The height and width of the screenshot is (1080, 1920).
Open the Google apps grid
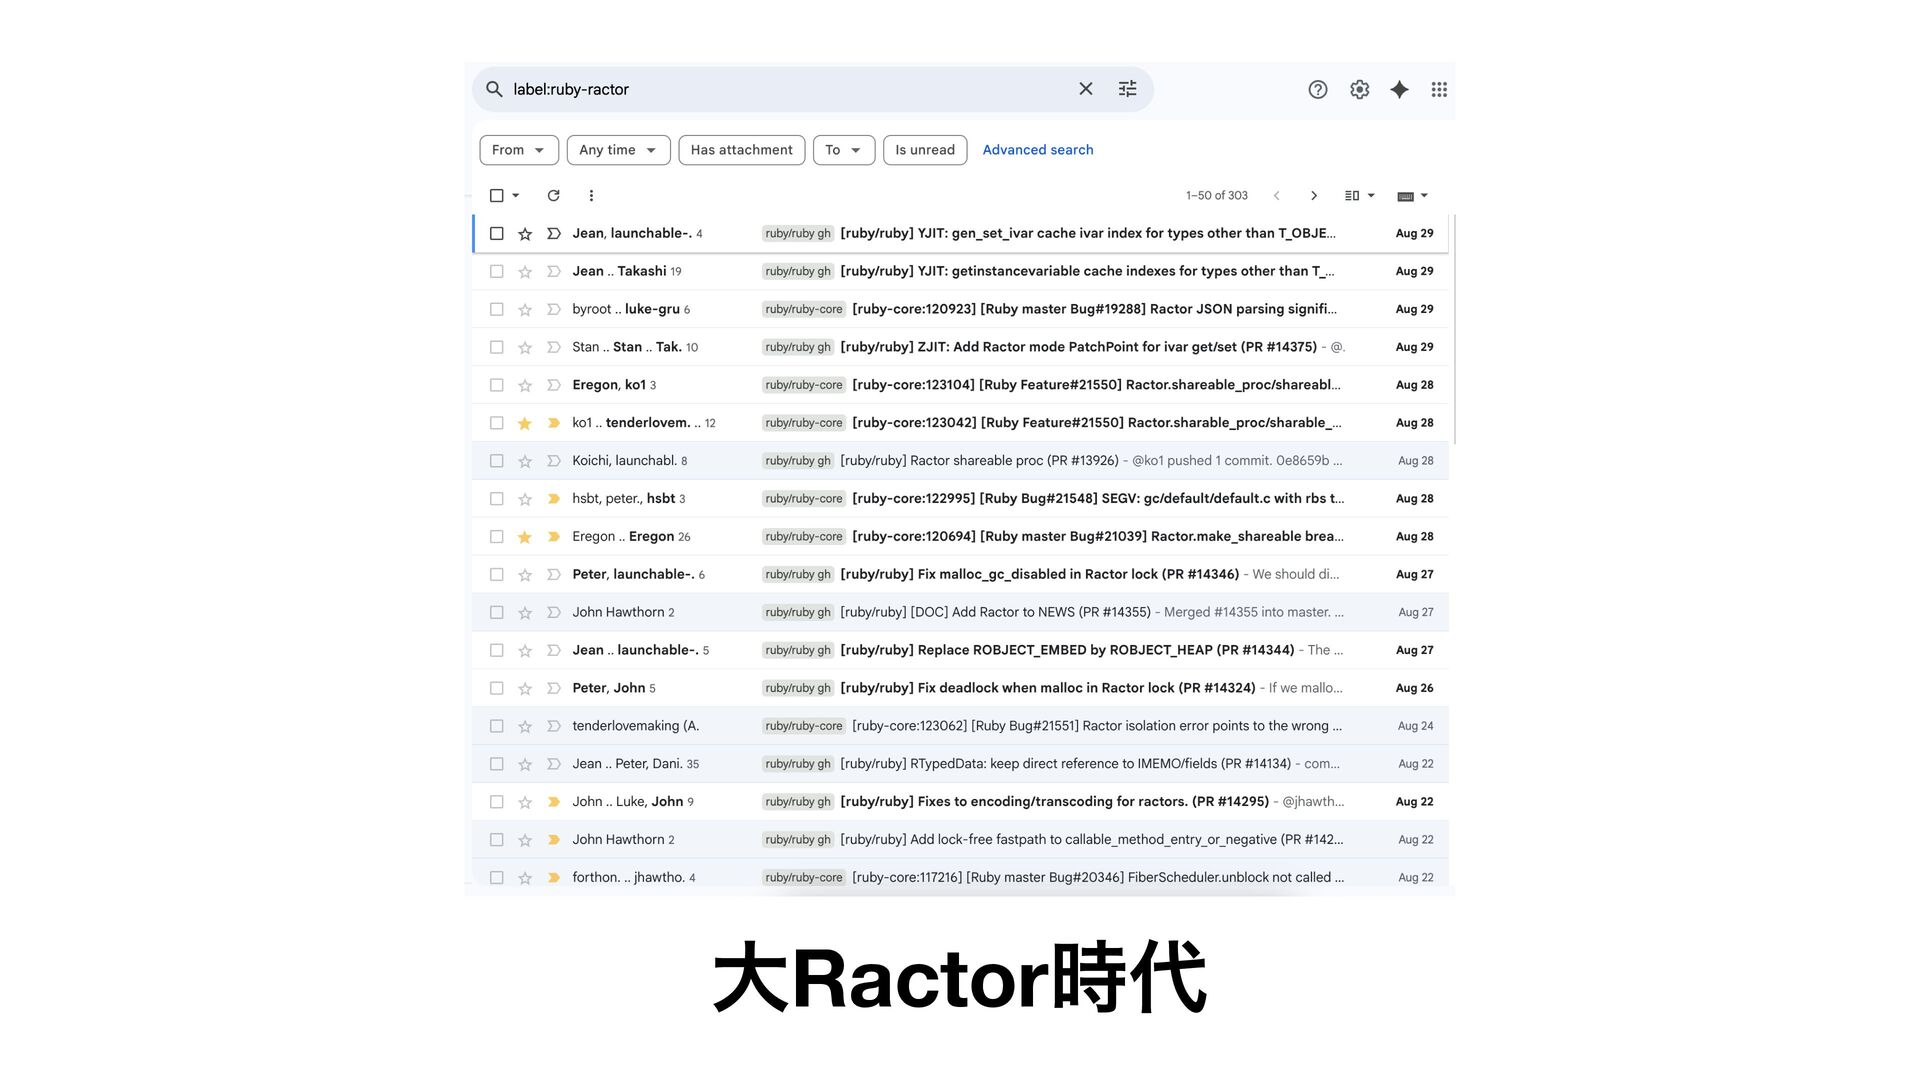(x=1439, y=89)
